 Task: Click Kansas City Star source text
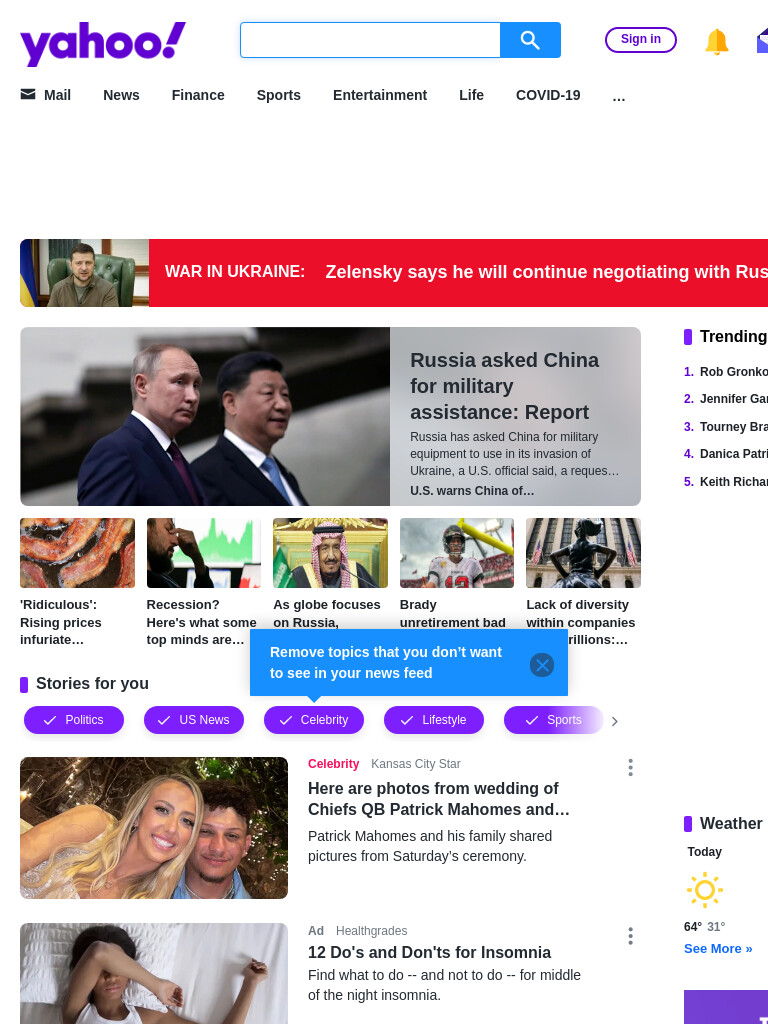coord(416,764)
